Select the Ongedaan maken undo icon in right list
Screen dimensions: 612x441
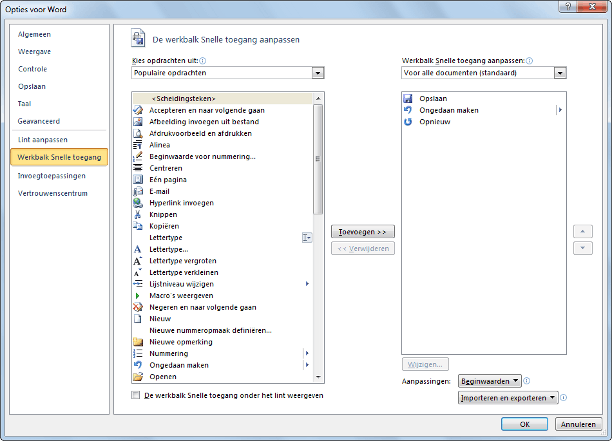click(408, 109)
